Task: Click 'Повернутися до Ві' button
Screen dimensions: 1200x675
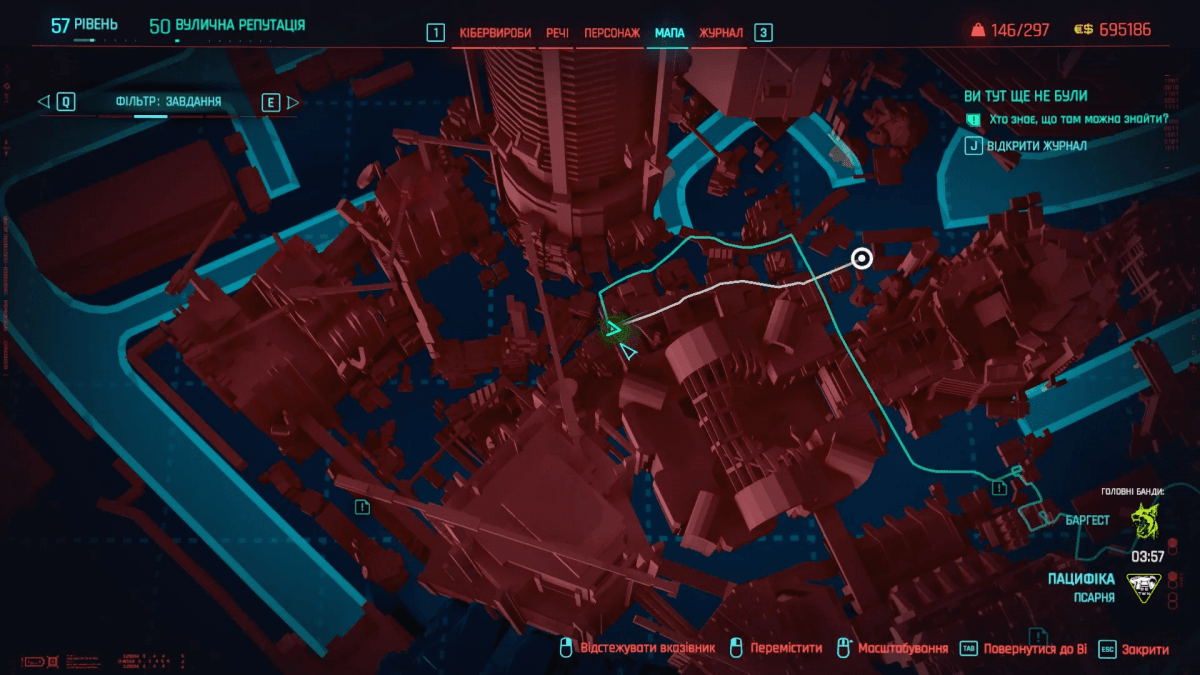Action: point(1035,648)
